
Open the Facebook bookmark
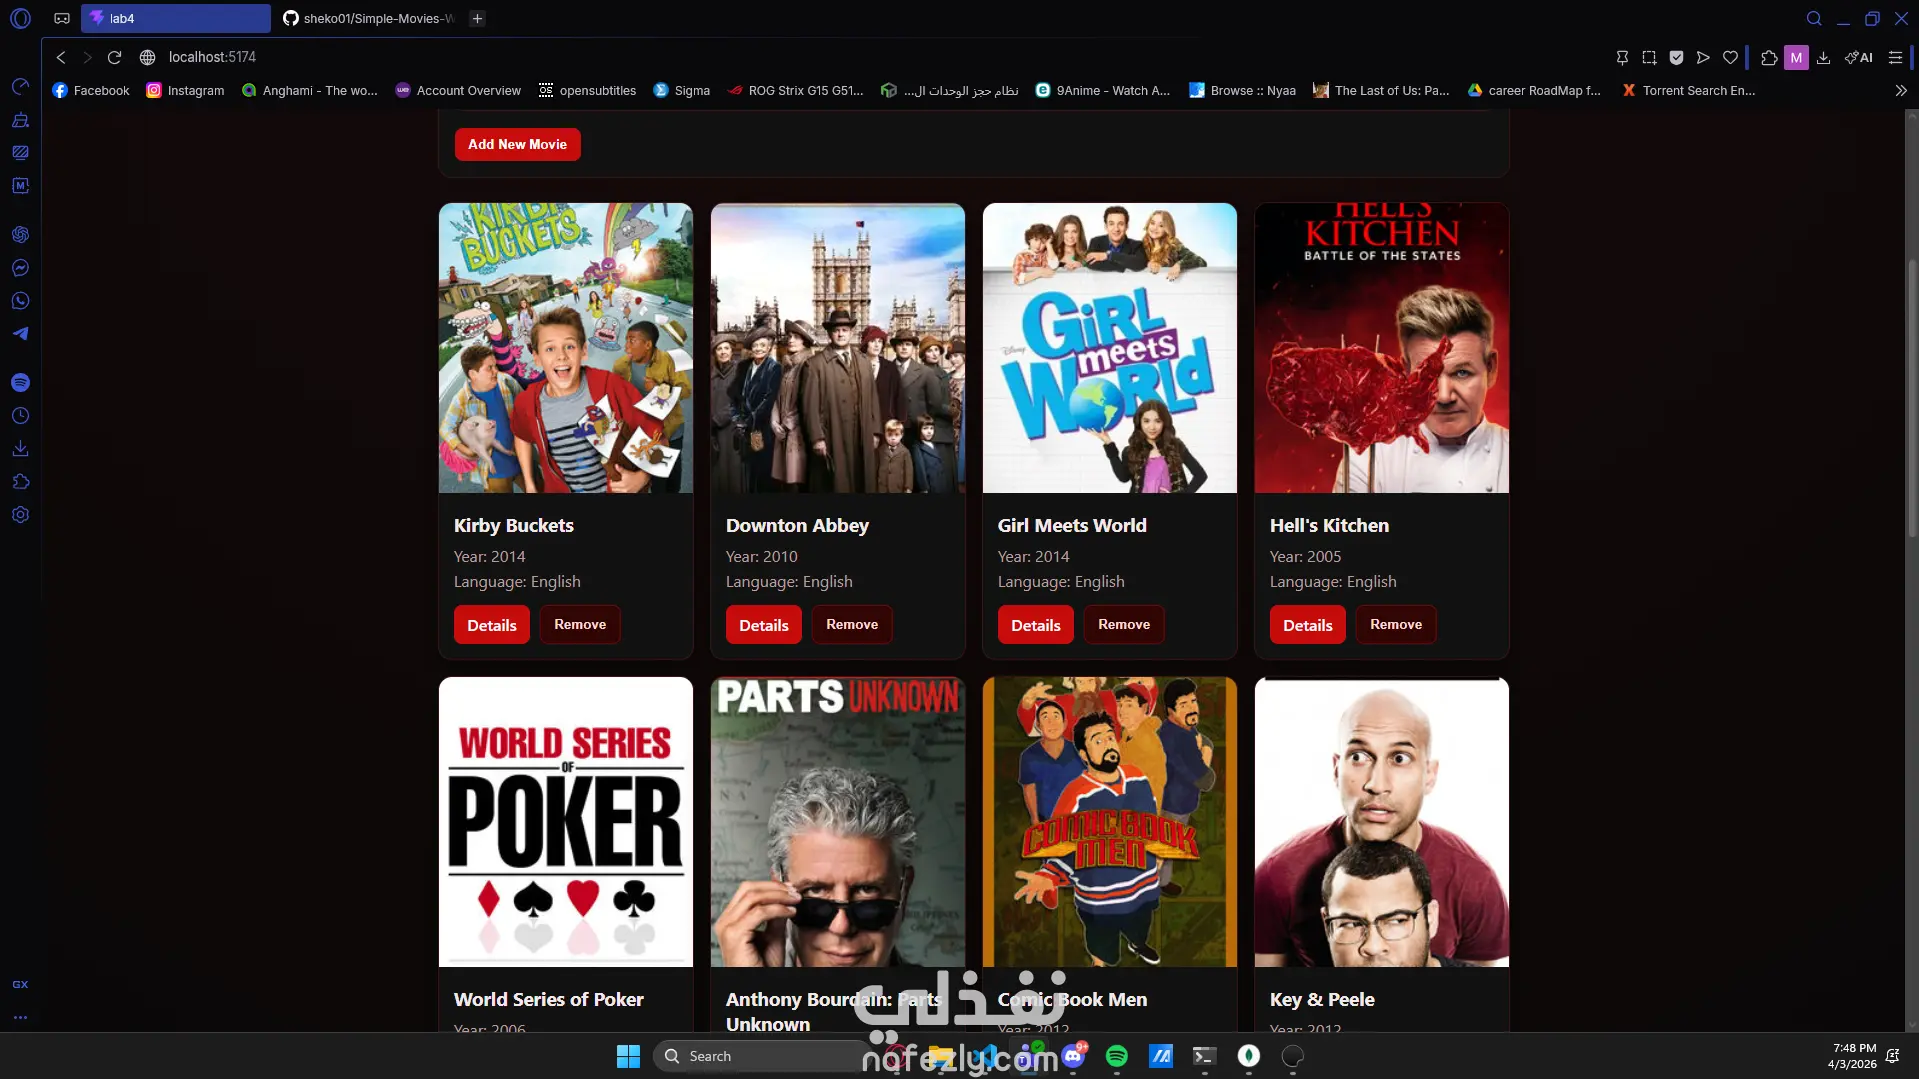(x=91, y=90)
